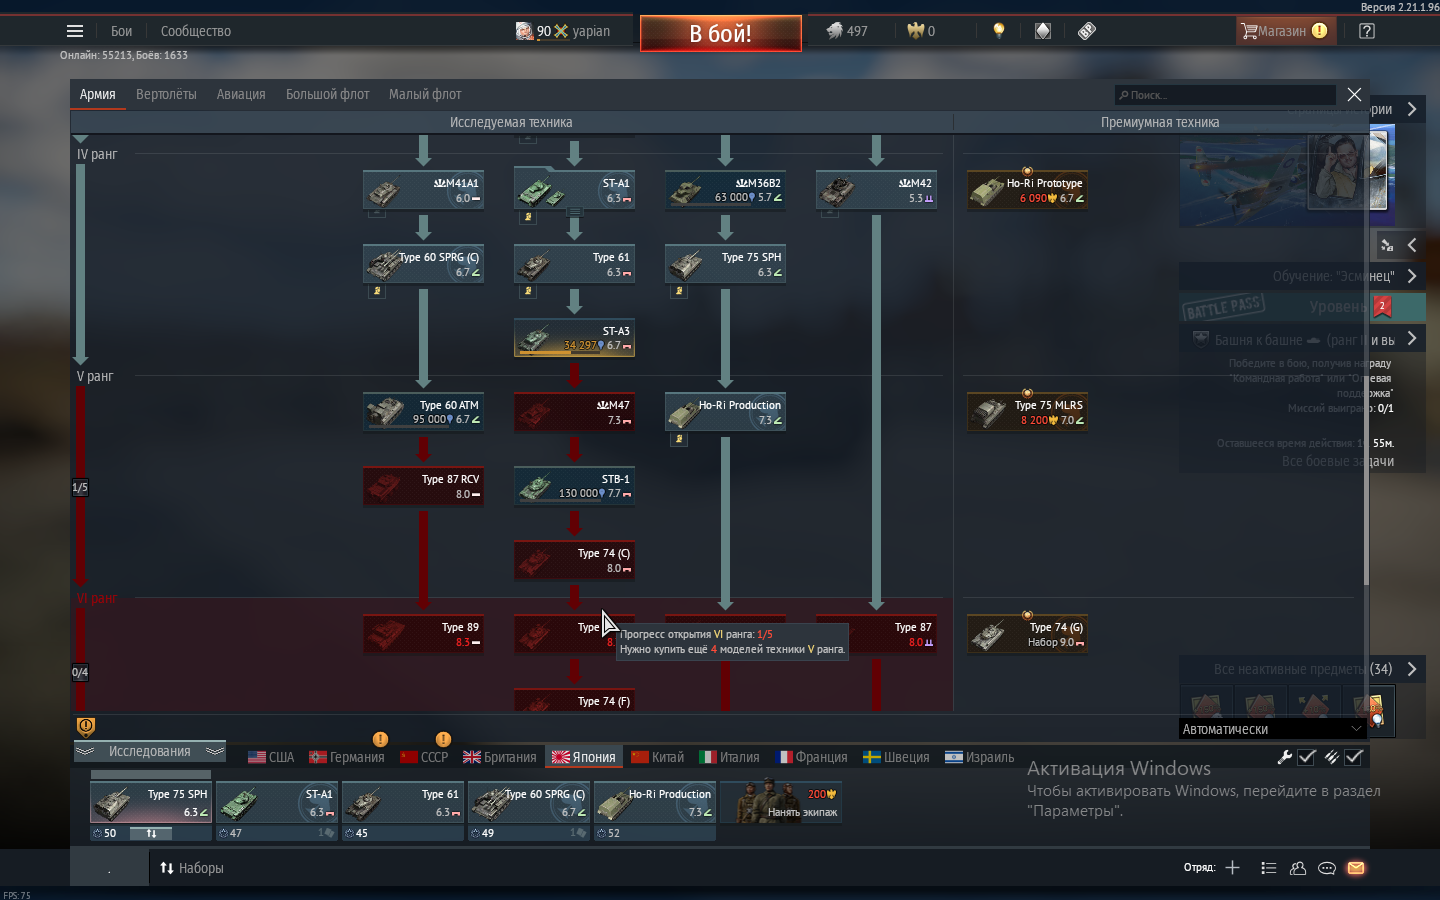Add squad member with plus icon
This screenshot has height=900, width=1440.
coord(1232,868)
